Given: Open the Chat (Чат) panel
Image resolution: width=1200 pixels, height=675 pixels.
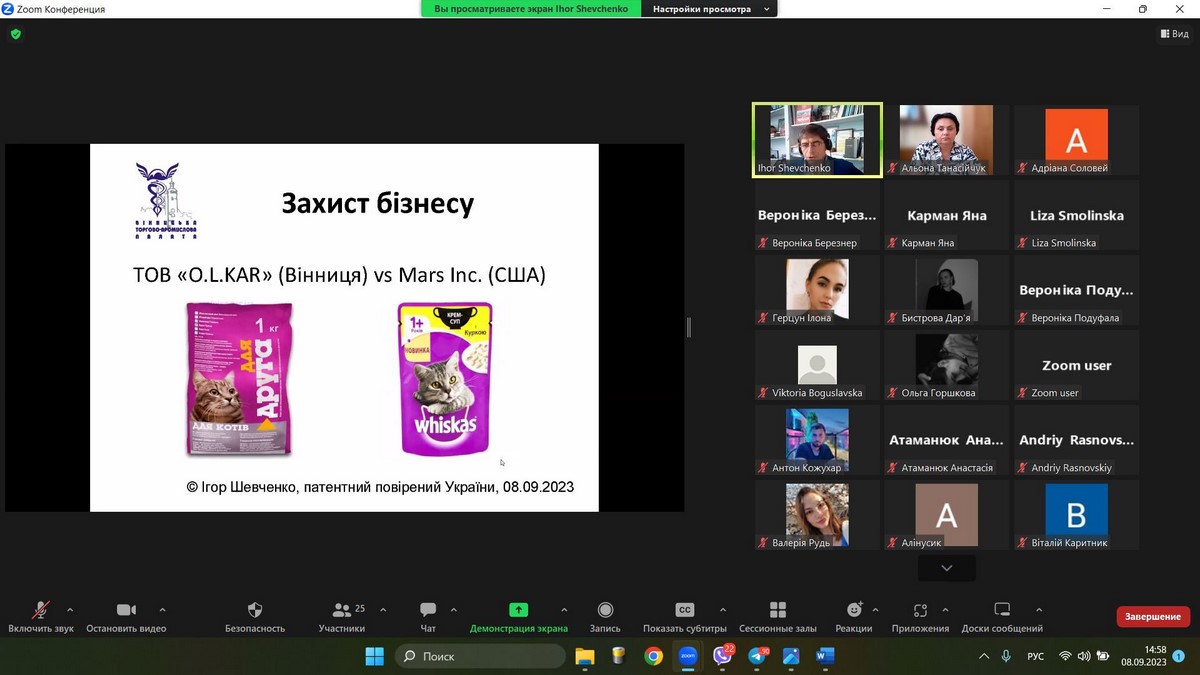Looking at the screenshot, I should pos(428,610).
